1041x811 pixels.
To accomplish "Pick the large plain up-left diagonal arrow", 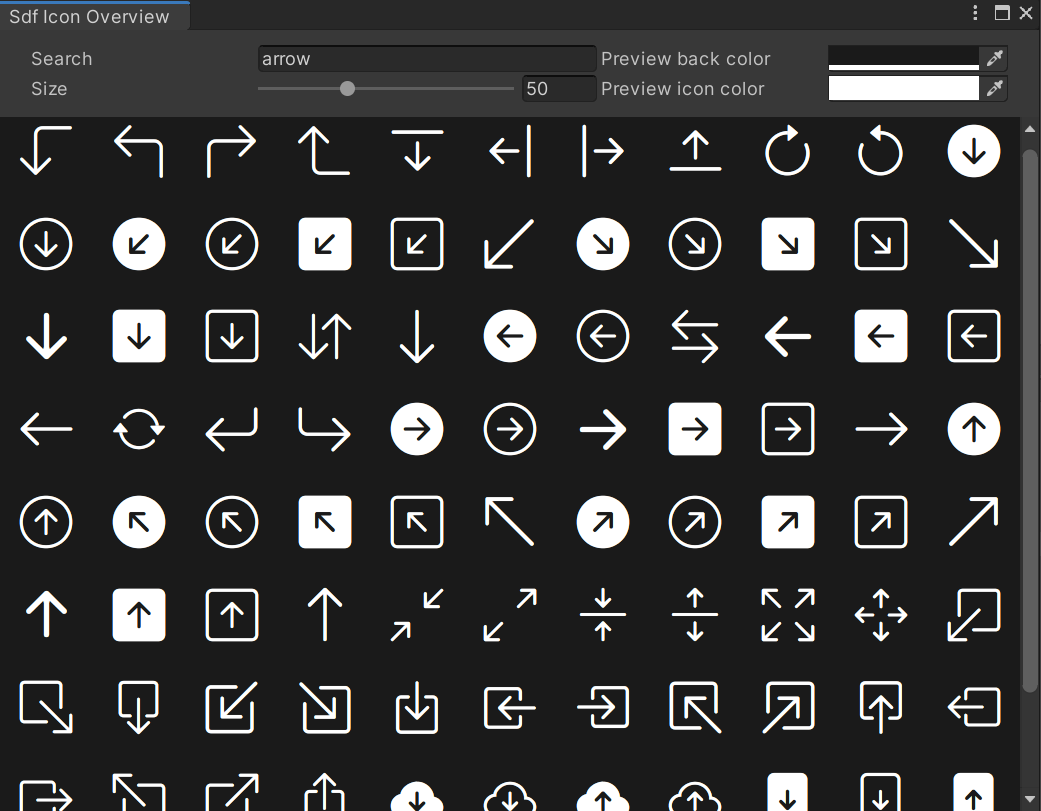I will click(x=510, y=522).
